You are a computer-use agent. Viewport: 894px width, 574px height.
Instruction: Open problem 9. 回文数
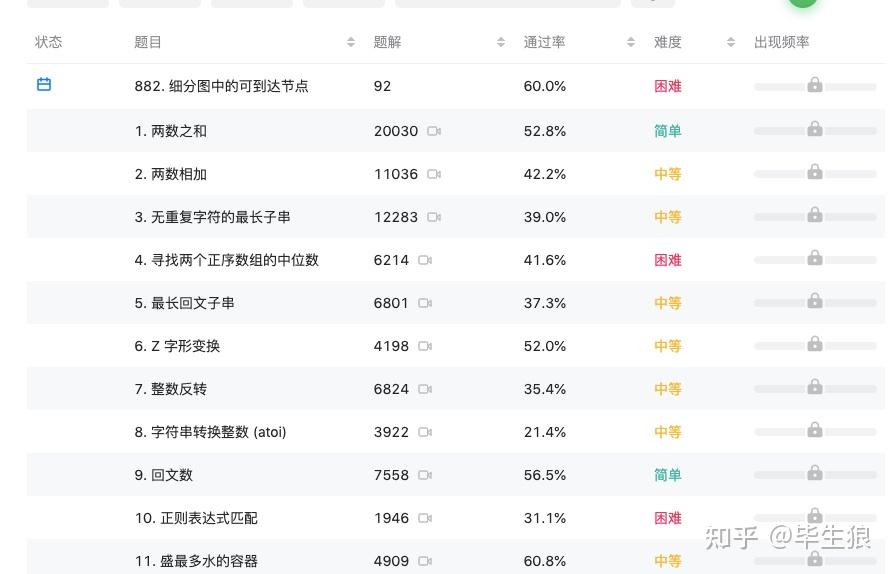click(164, 475)
